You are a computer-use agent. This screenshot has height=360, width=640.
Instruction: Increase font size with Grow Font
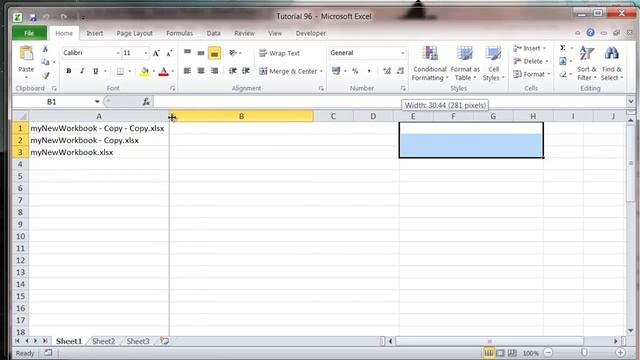156,53
